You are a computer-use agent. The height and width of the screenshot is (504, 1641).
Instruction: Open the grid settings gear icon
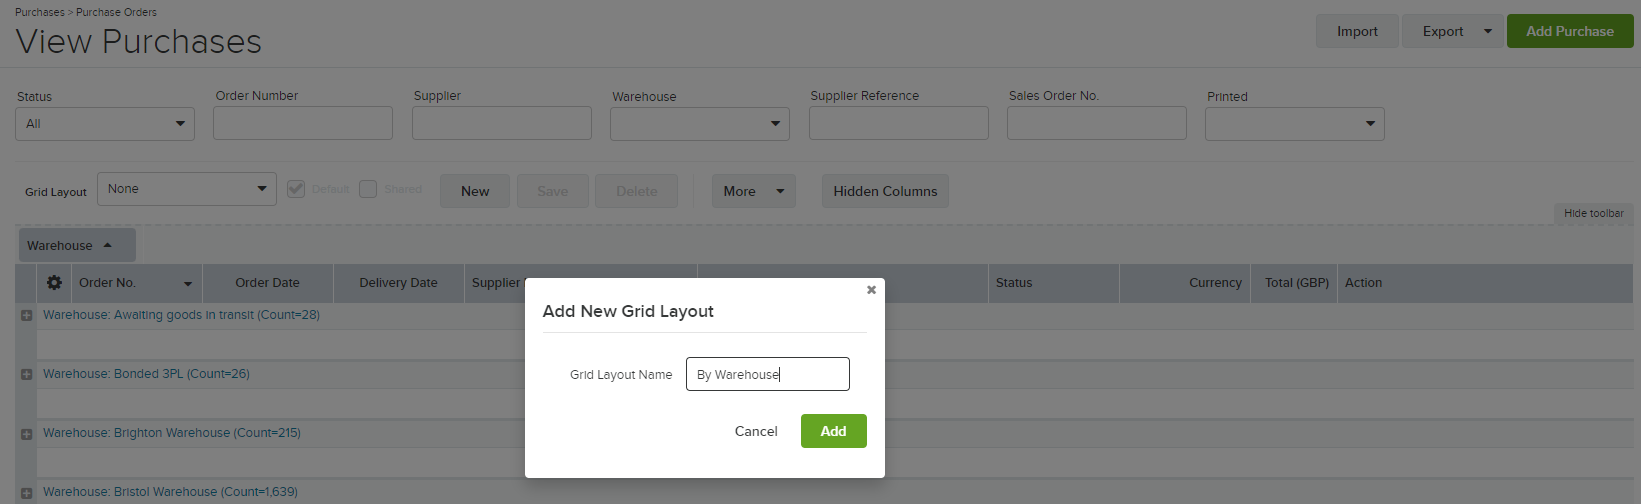point(54,283)
